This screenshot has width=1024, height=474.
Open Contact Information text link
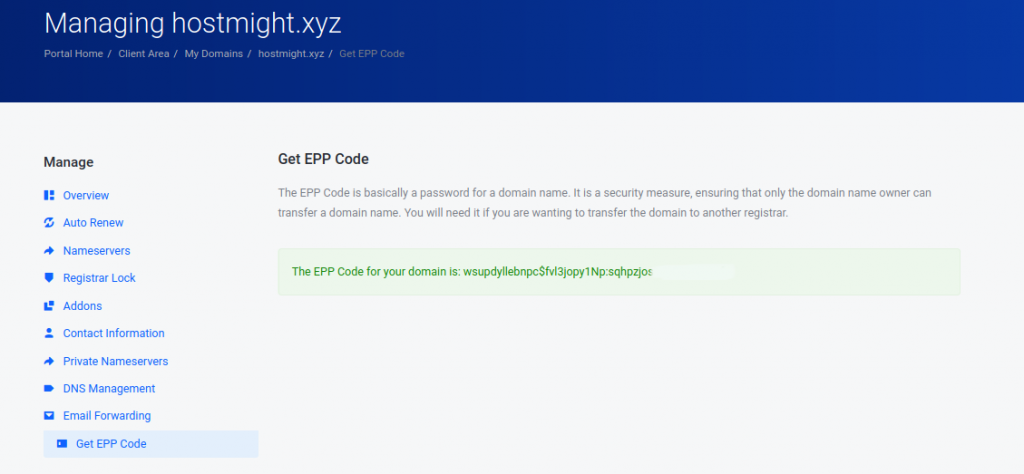(x=114, y=333)
